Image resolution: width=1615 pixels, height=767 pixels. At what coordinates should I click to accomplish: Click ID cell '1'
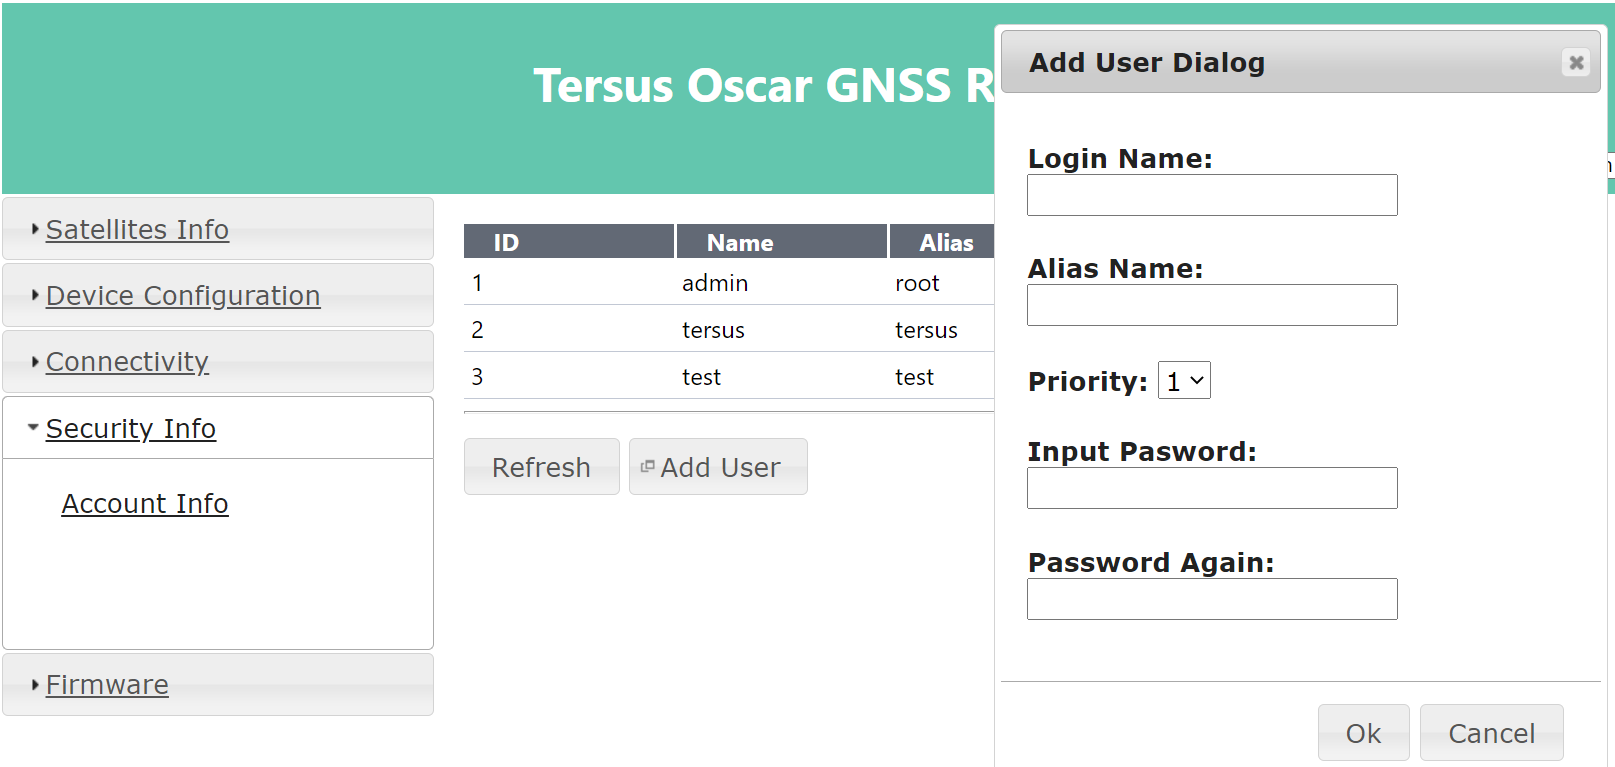click(x=478, y=283)
